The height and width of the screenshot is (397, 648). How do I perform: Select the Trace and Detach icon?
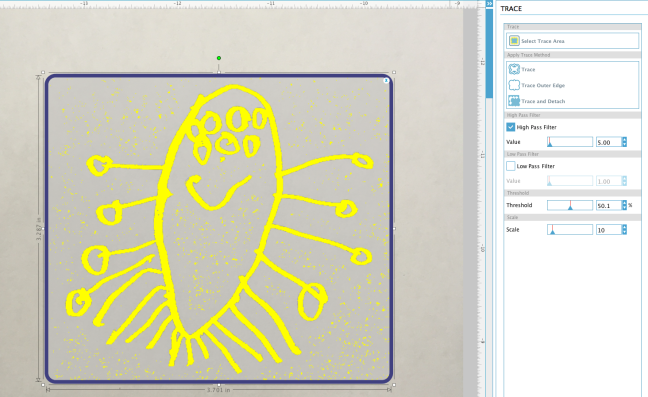coord(514,100)
